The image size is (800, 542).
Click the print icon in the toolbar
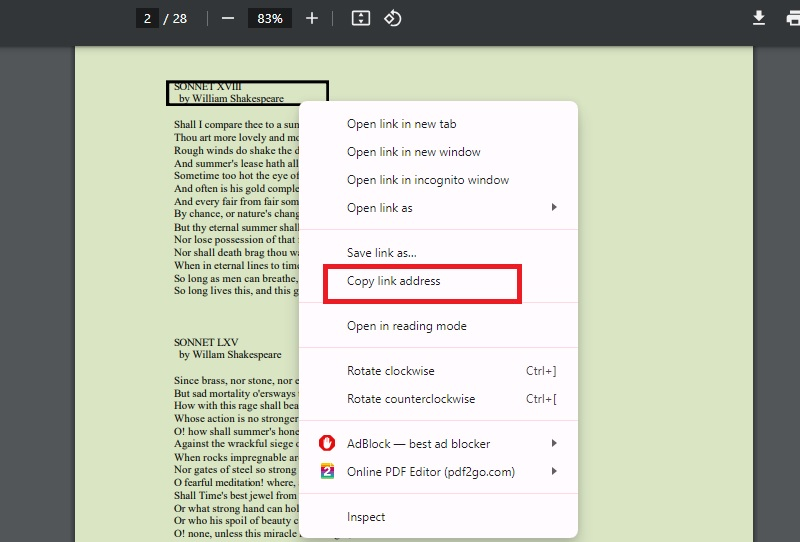click(793, 18)
